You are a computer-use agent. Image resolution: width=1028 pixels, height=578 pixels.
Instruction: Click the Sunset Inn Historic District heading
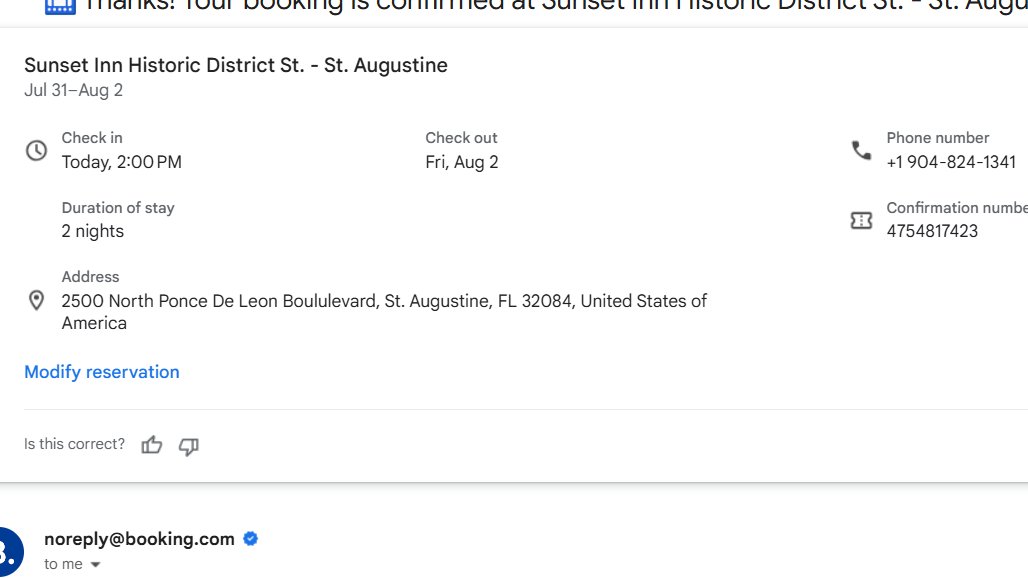(x=236, y=65)
